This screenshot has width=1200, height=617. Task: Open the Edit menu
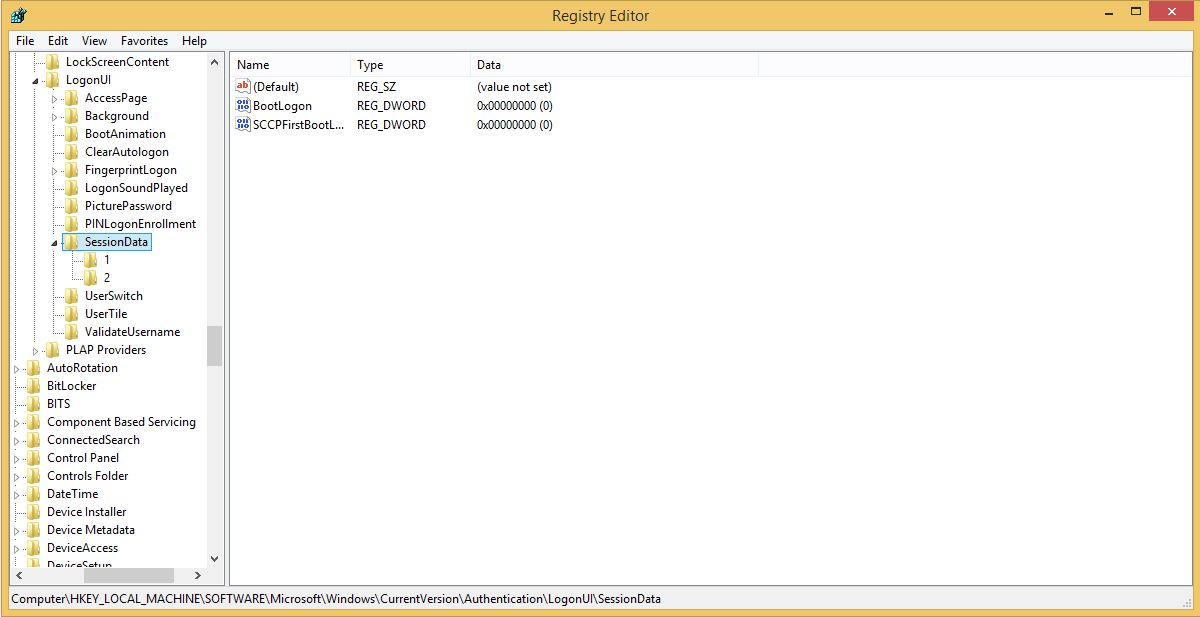click(x=58, y=41)
